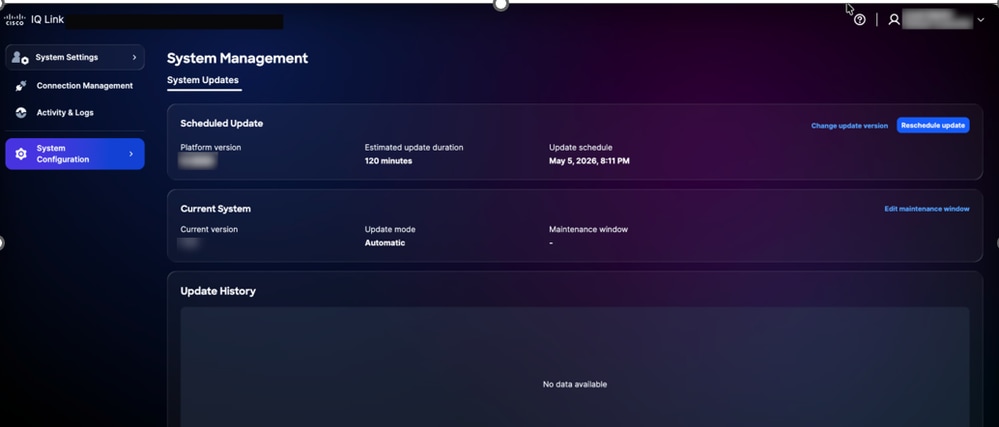This screenshot has height=427, width=999.
Task: Click the System Settings person-gear icon
Action: [x=20, y=57]
